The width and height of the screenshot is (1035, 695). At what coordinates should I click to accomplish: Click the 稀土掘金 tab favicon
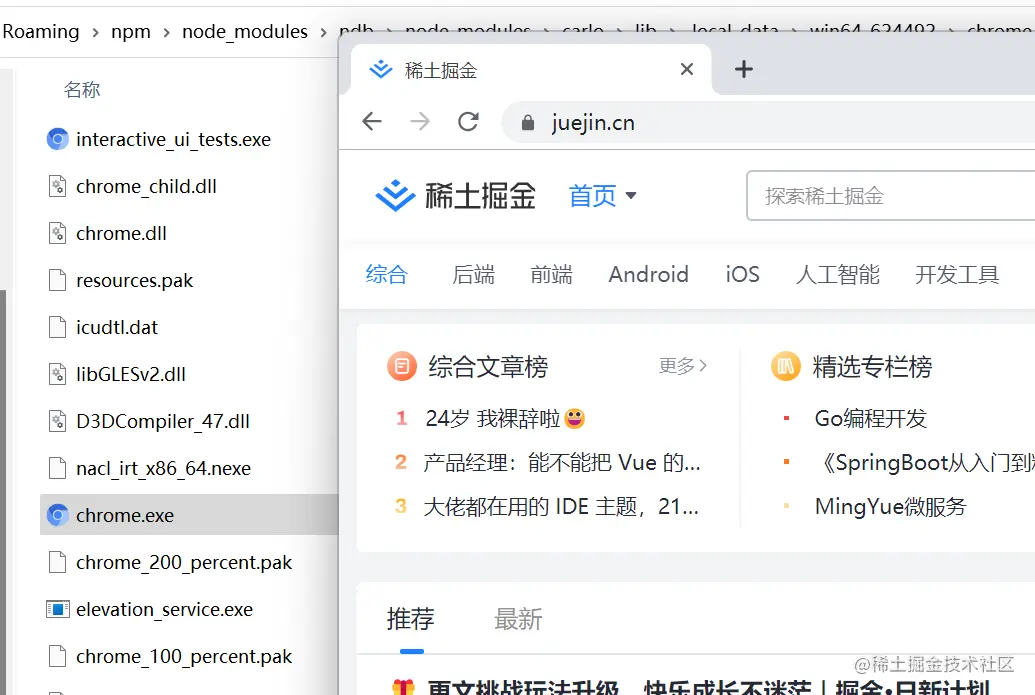pyautogui.click(x=381, y=69)
